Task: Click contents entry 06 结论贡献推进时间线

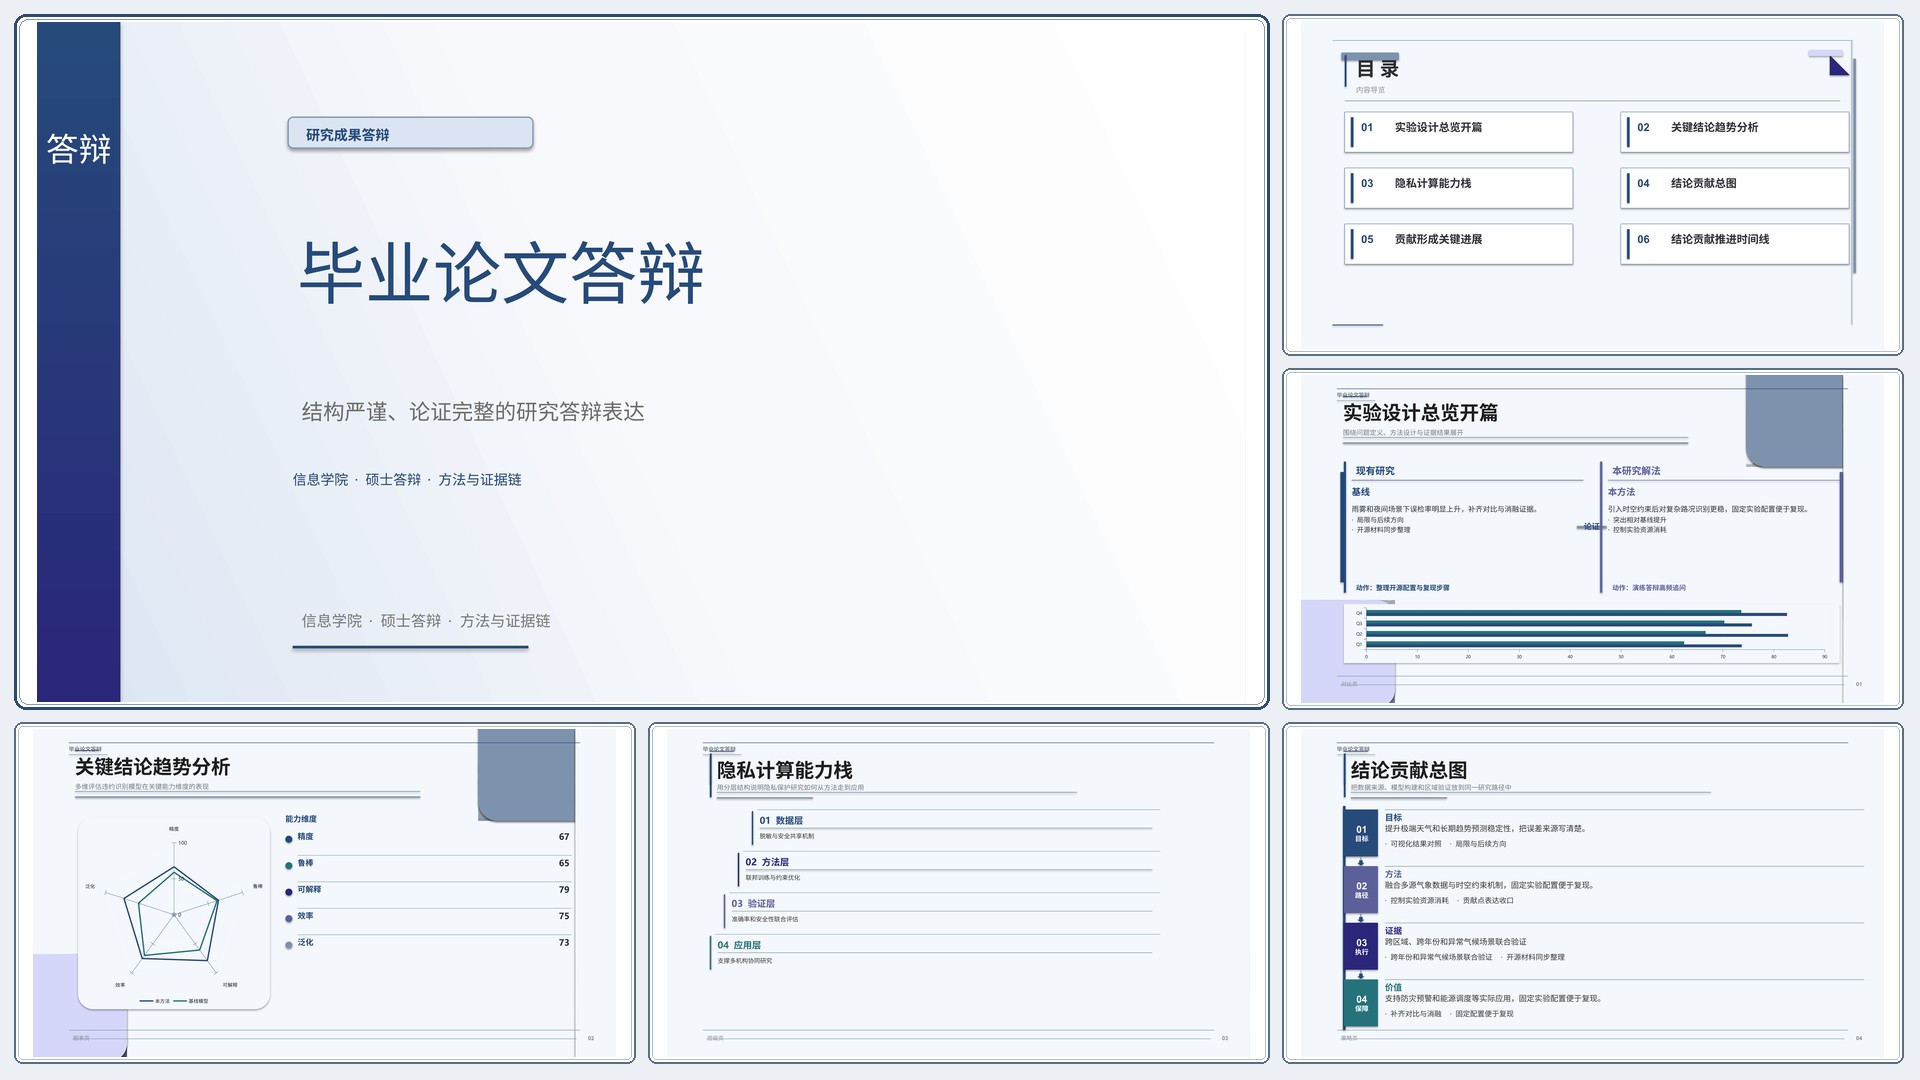Action: point(1735,244)
